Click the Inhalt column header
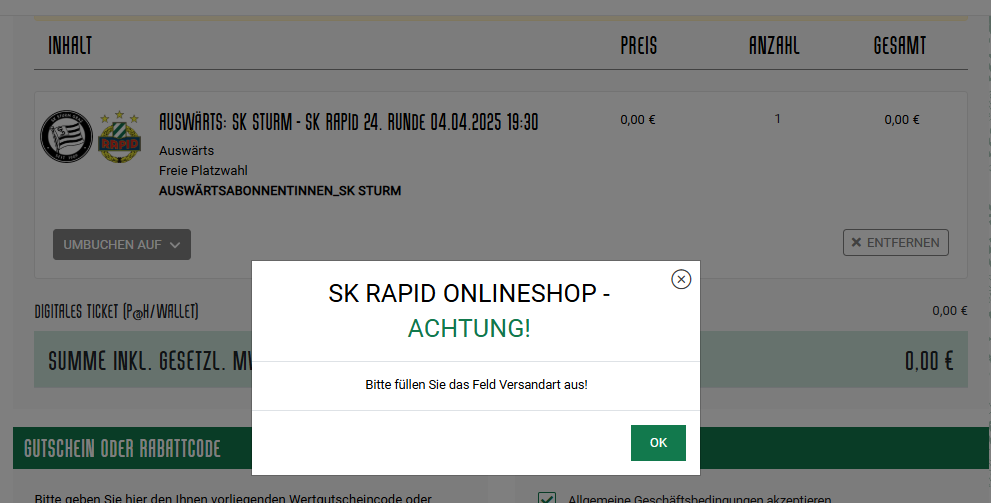 [x=70, y=45]
